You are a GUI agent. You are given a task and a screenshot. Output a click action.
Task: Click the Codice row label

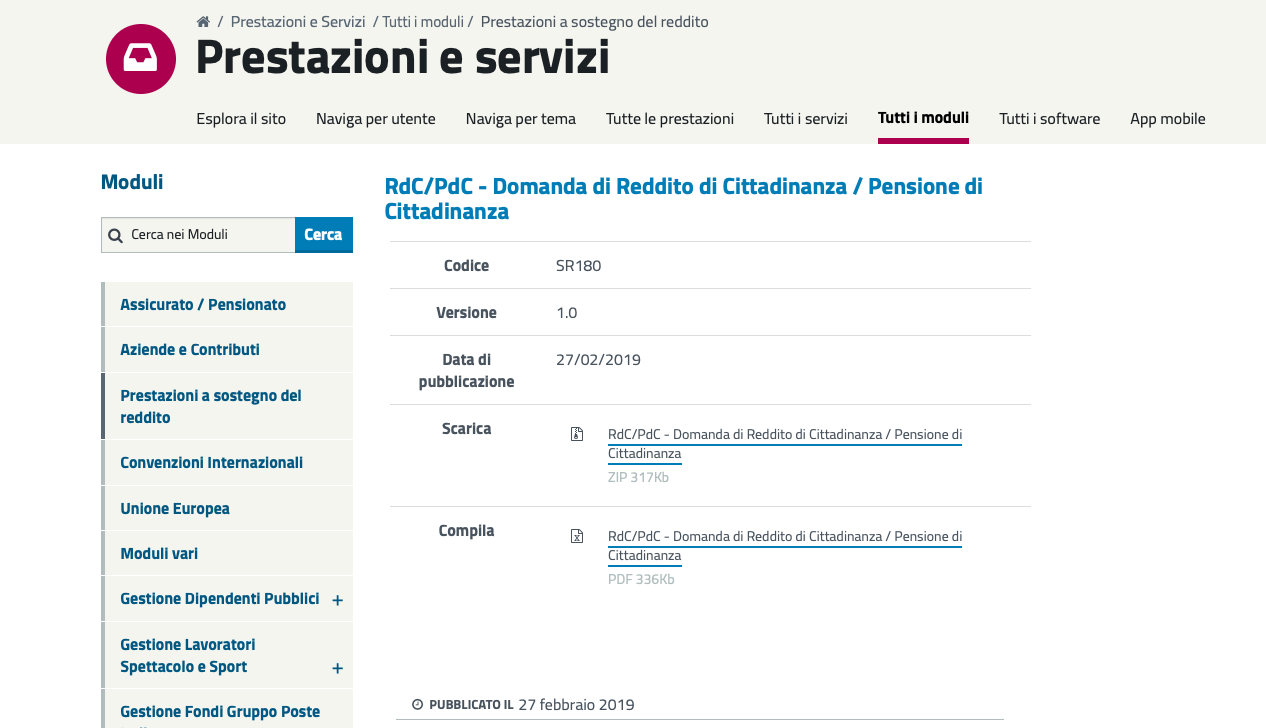(x=467, y=266)
